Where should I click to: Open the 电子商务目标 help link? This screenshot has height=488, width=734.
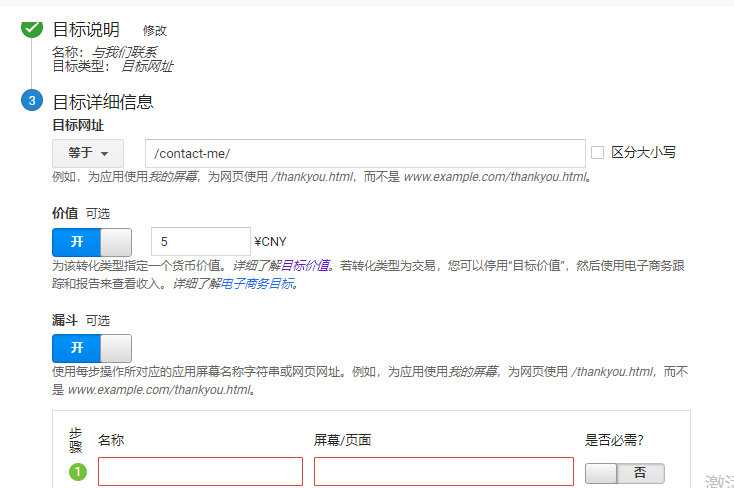click(x=257, y=283)
